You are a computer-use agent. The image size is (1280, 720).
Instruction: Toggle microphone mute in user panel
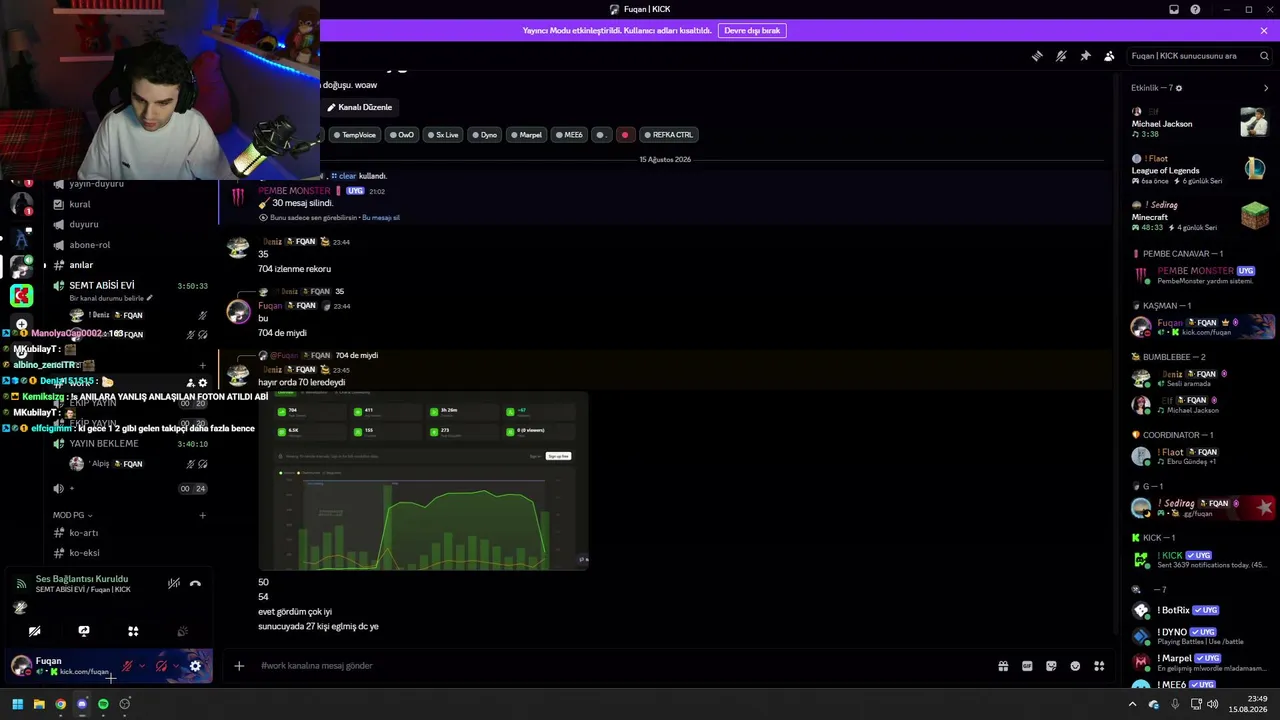[x=127, y=666]
